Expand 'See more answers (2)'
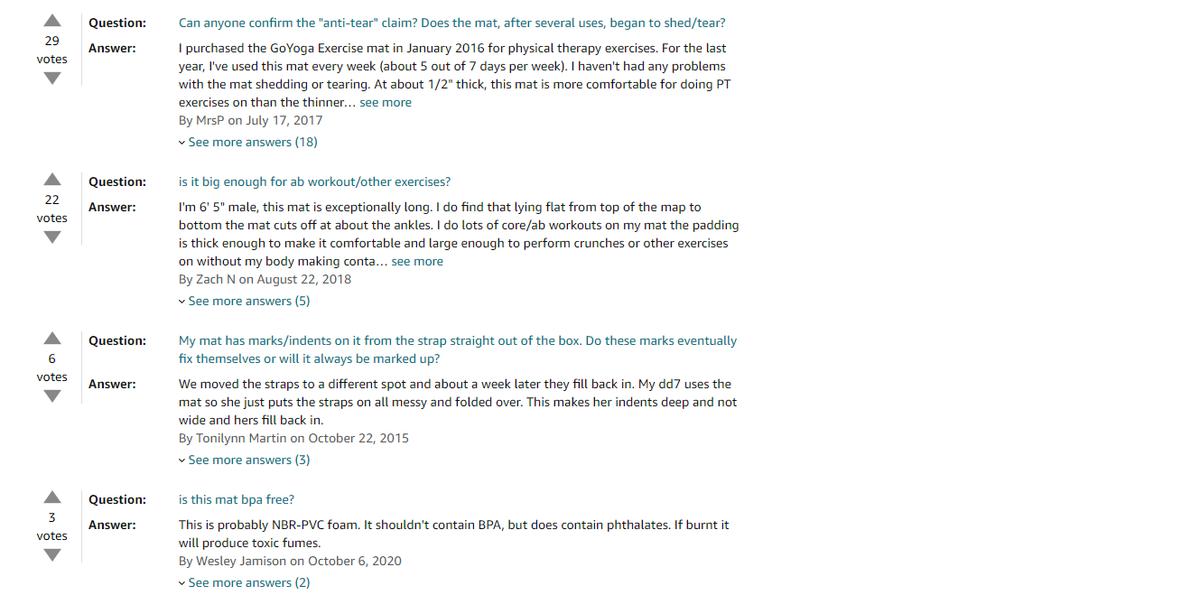This screenshot has width=1200, height=595. 248,583
